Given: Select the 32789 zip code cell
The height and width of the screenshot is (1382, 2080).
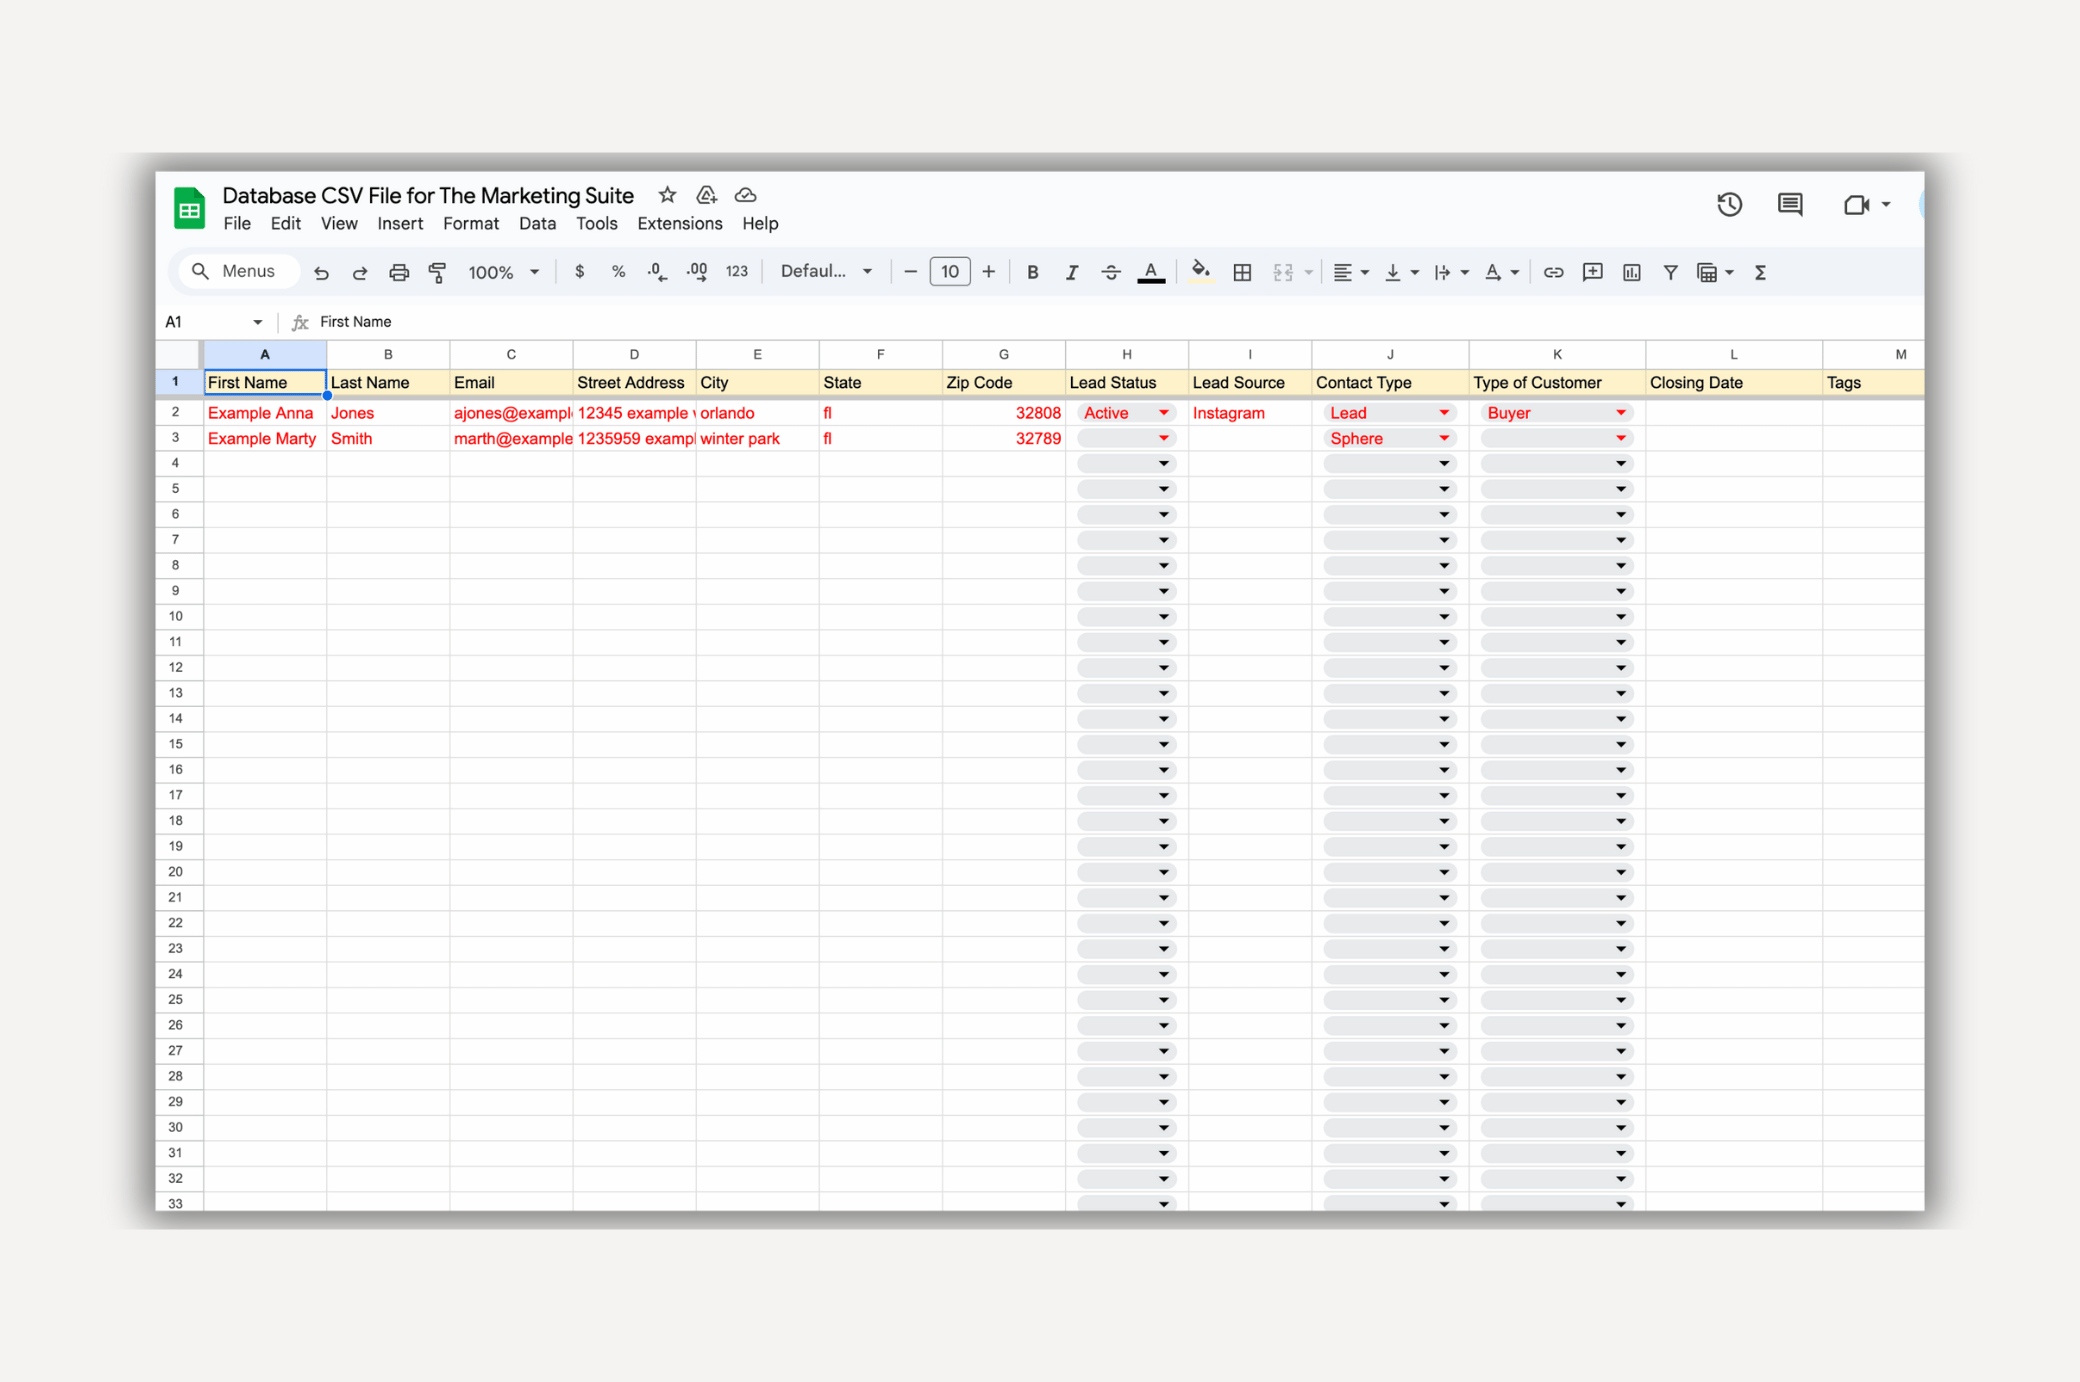Looking at the screenshot, I should coord(1004,438).
